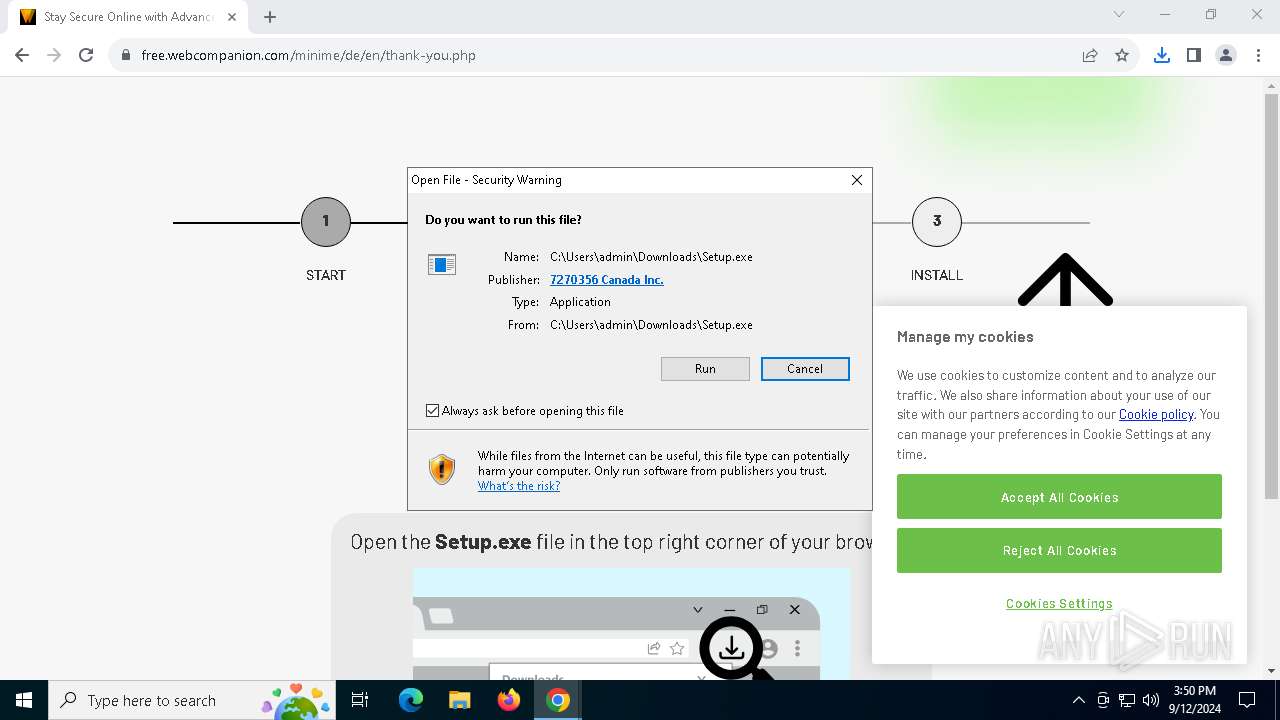This screenshot has width=1280, height=720.
Task: Run the Setup.exe file
Action: 705,368
